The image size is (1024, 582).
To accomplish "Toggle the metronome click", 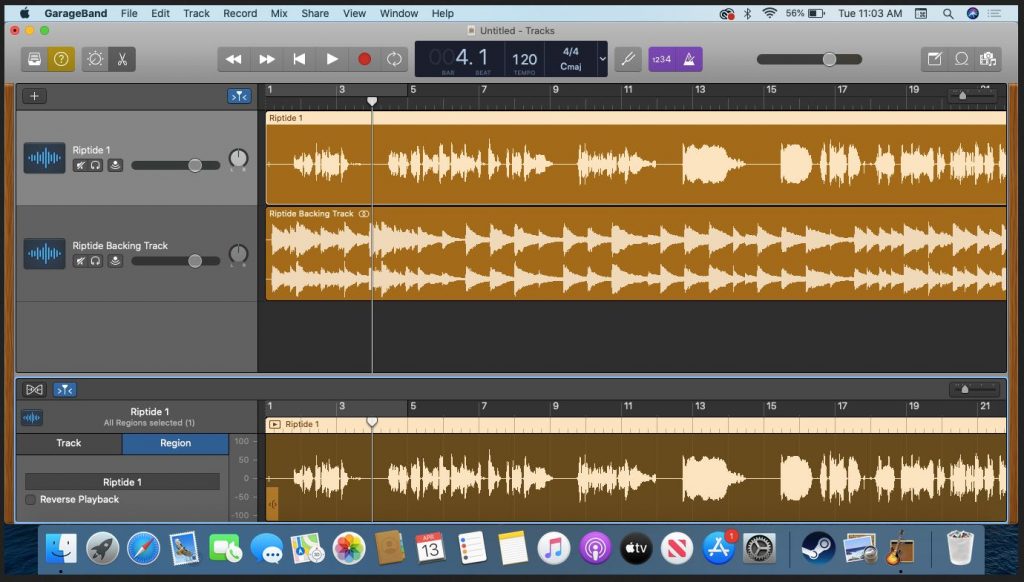I will click(689, 59).
